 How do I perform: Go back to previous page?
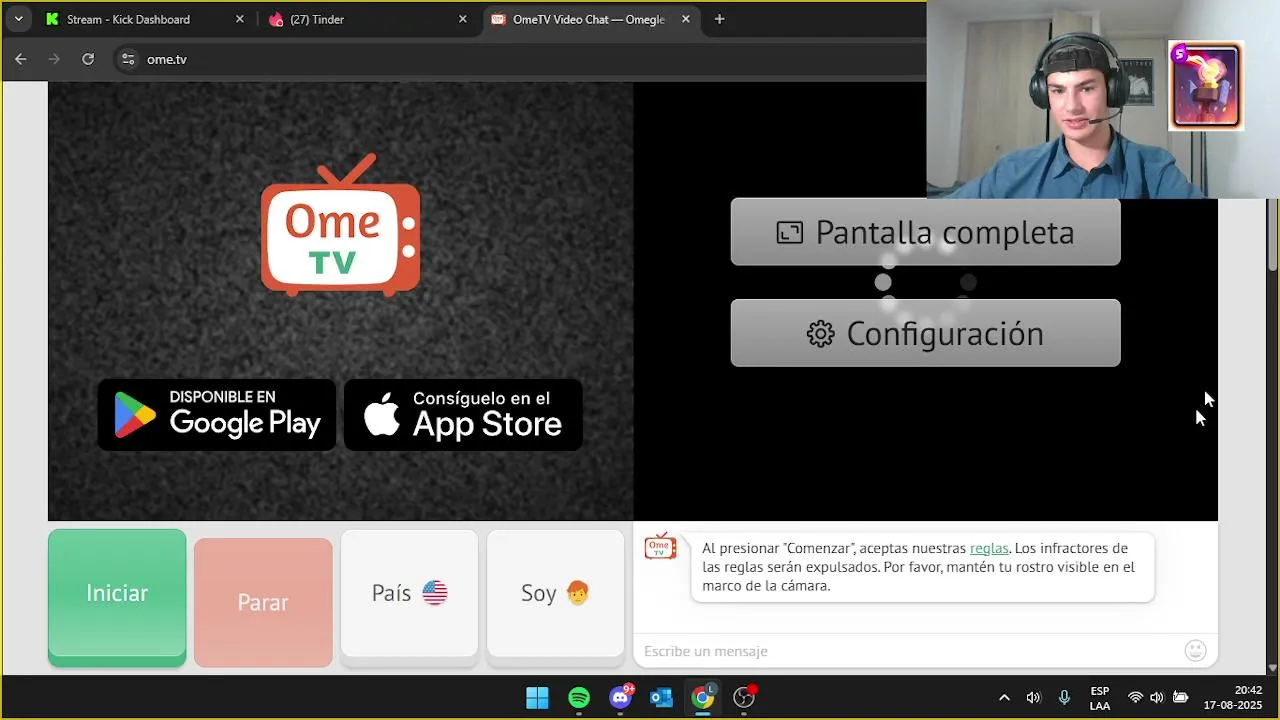tap(21, 59)
